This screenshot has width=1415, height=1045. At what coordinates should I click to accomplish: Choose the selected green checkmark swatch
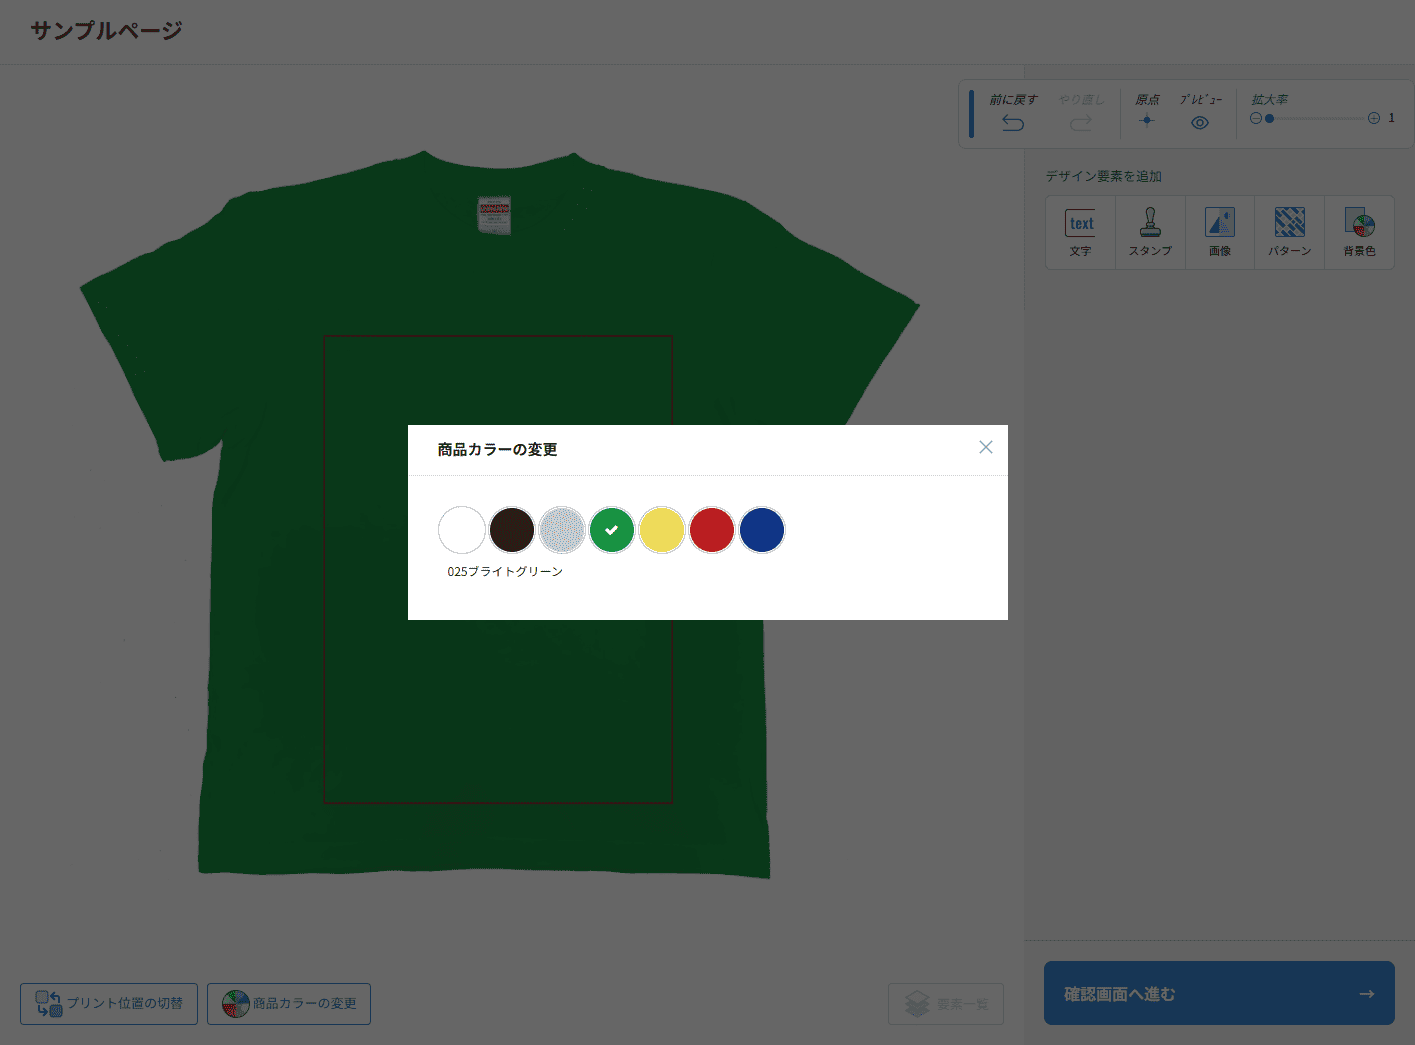(x=612, y=530)
